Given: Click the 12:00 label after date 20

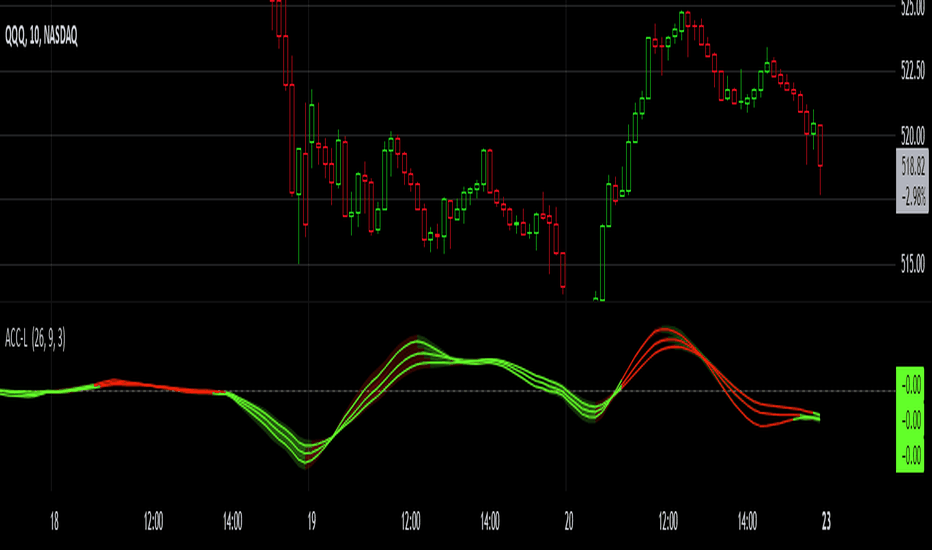Looking at the screenshot, I should click(668, 521).
